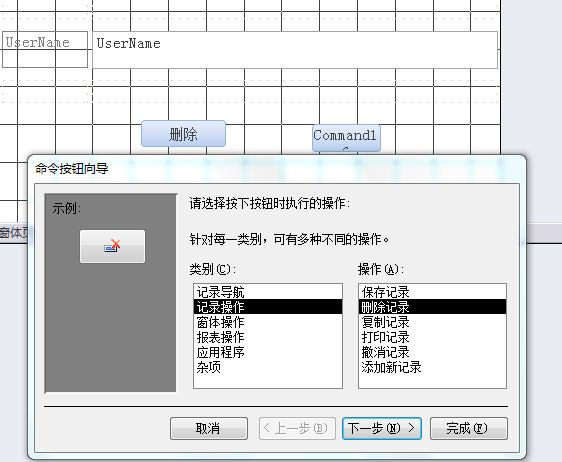Select the 删除 button on the form

[184, 134]
